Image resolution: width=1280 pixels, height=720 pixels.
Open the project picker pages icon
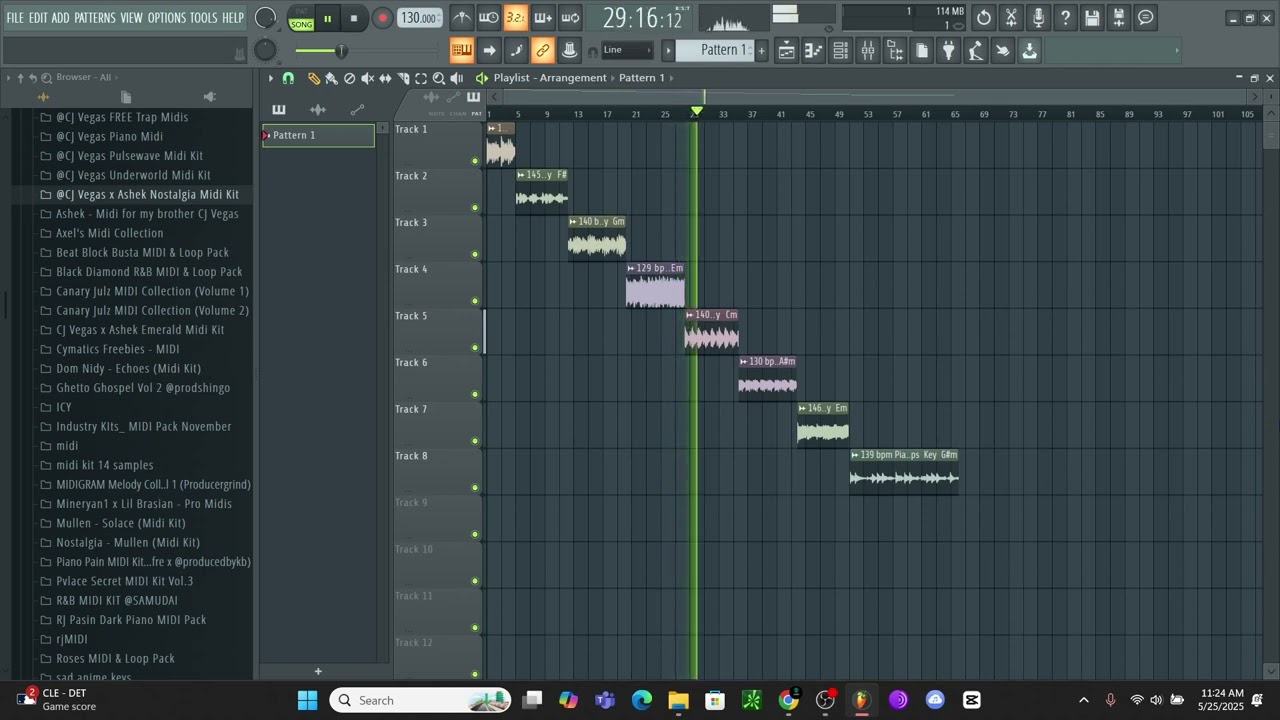click(922, 50)
